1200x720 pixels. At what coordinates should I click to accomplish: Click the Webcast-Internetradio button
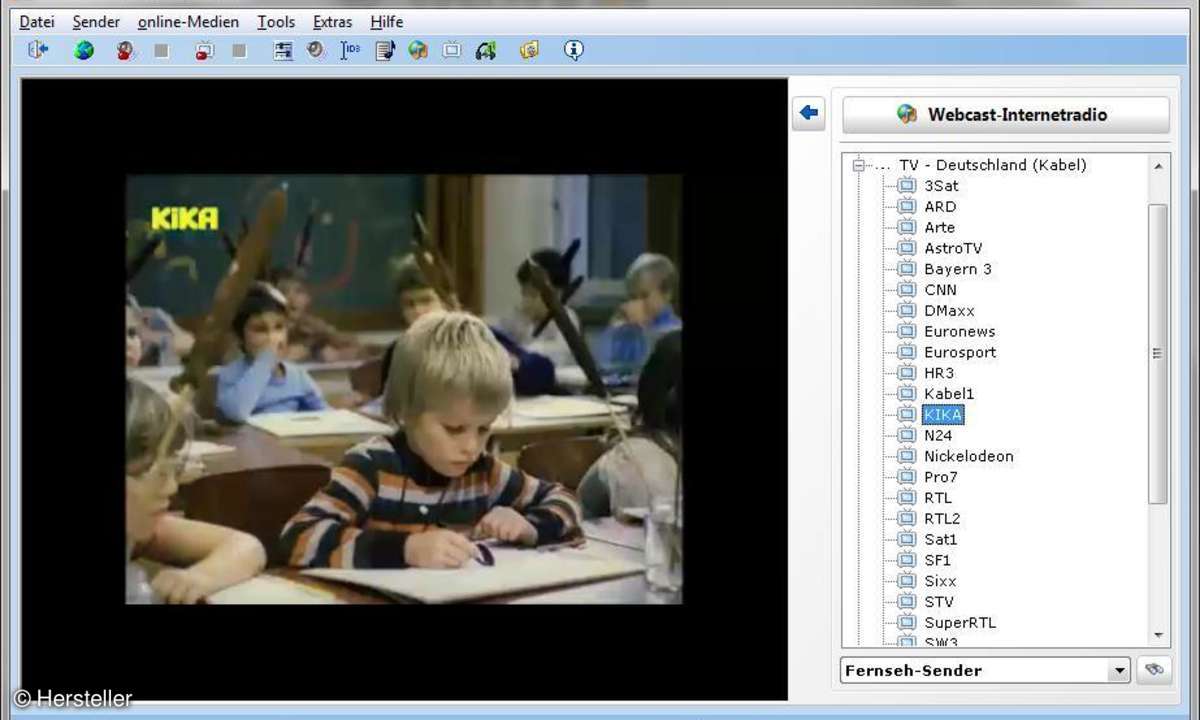point(1005,114)
